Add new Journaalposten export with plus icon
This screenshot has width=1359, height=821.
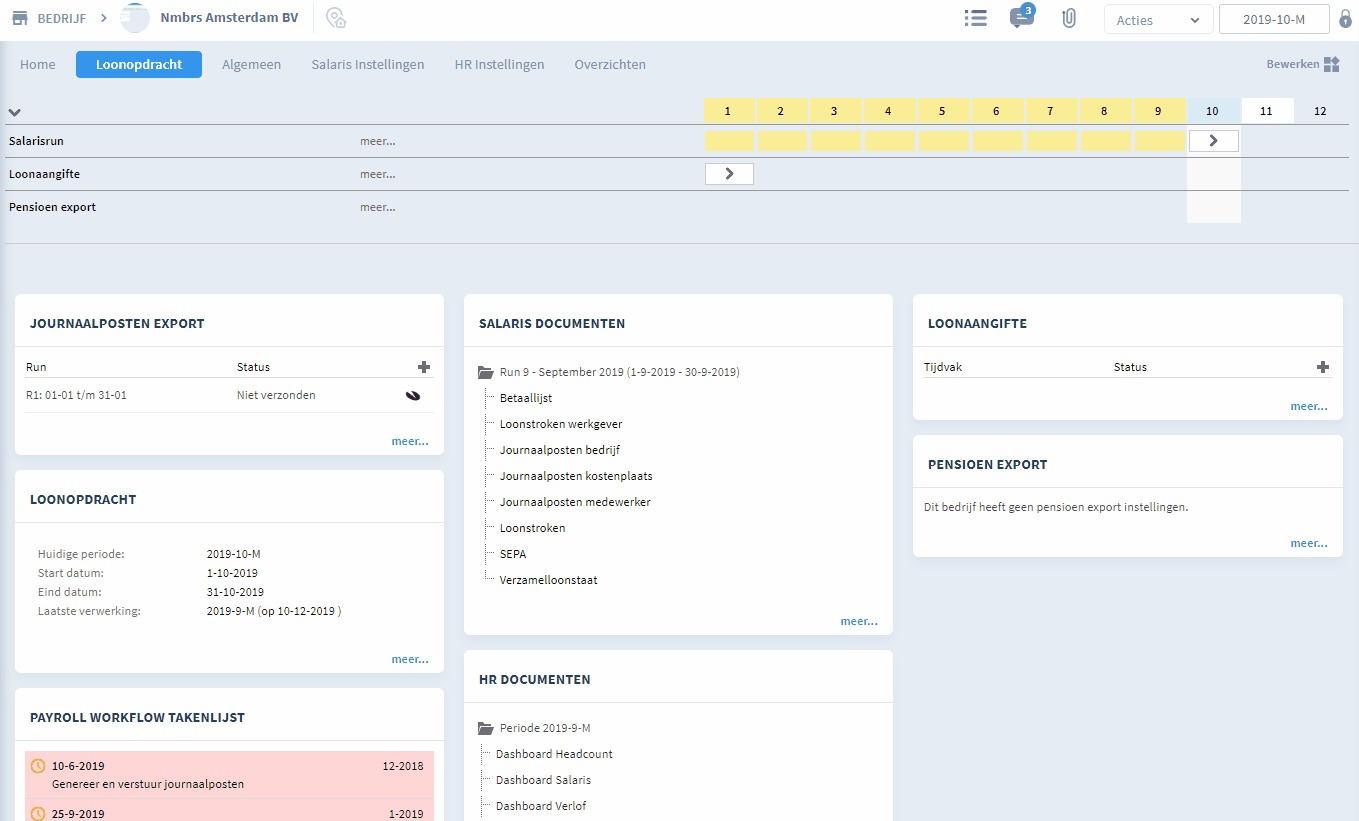(424, 367)
